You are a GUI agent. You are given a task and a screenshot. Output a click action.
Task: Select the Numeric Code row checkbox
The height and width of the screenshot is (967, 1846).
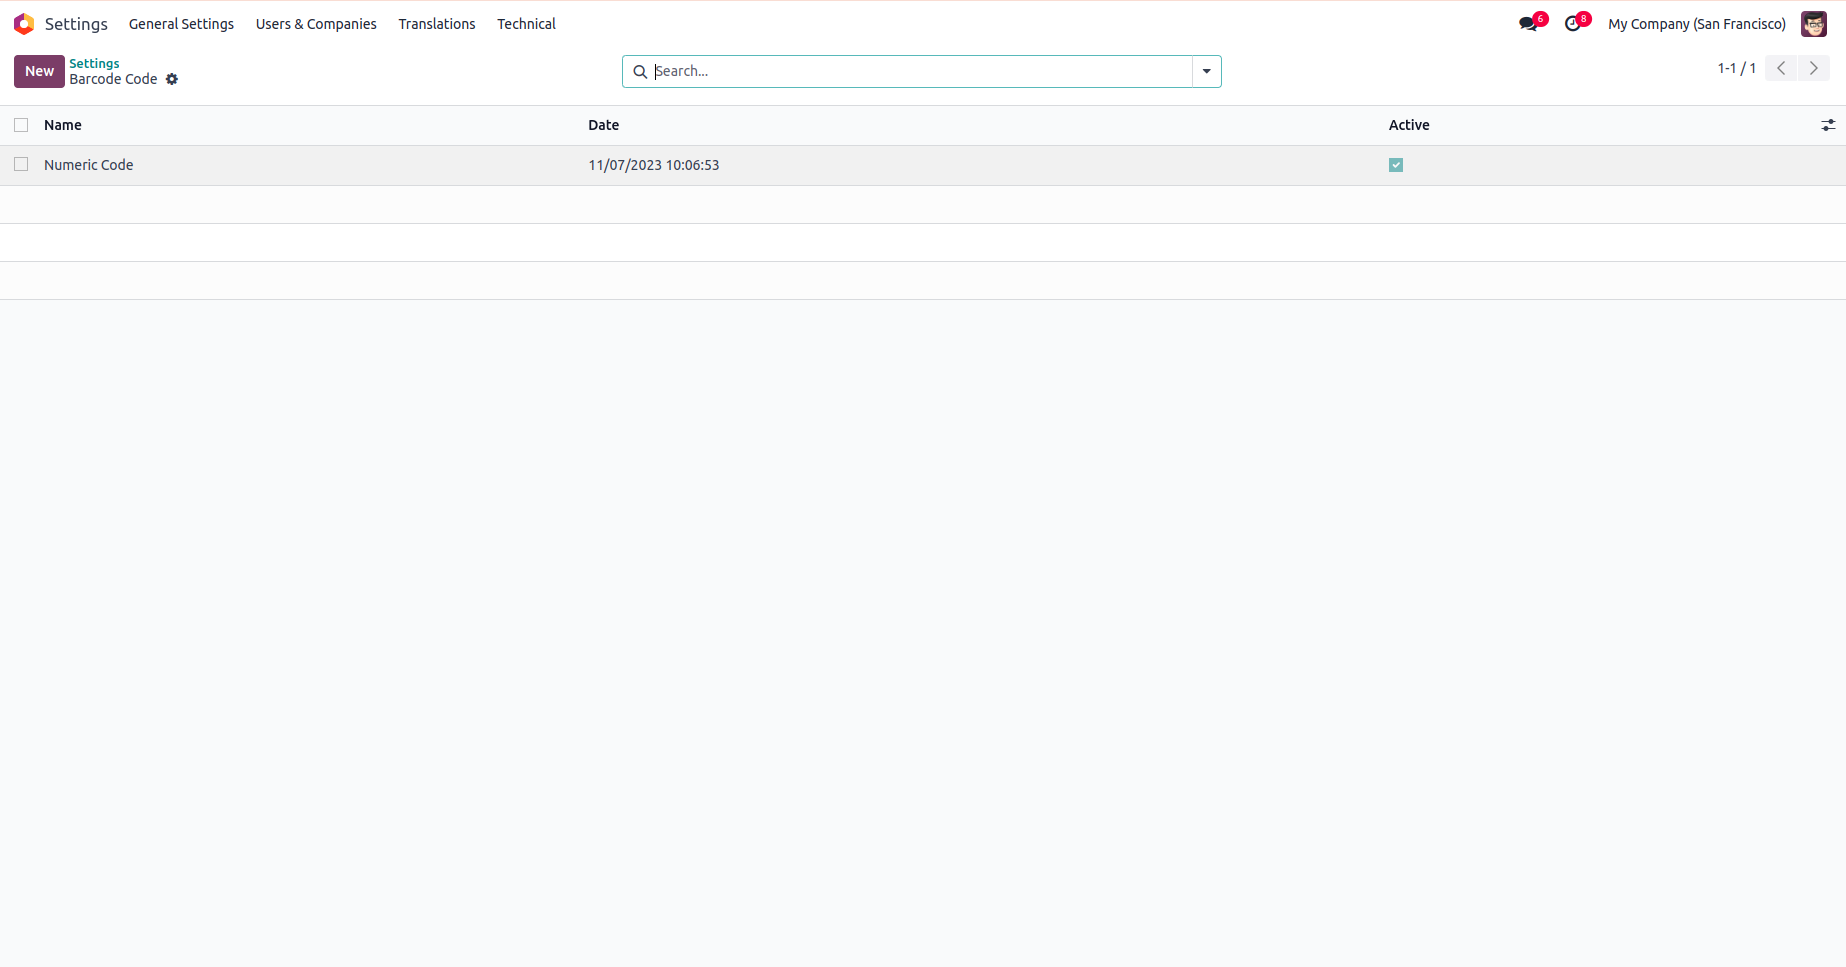click(x=21, y=164)
